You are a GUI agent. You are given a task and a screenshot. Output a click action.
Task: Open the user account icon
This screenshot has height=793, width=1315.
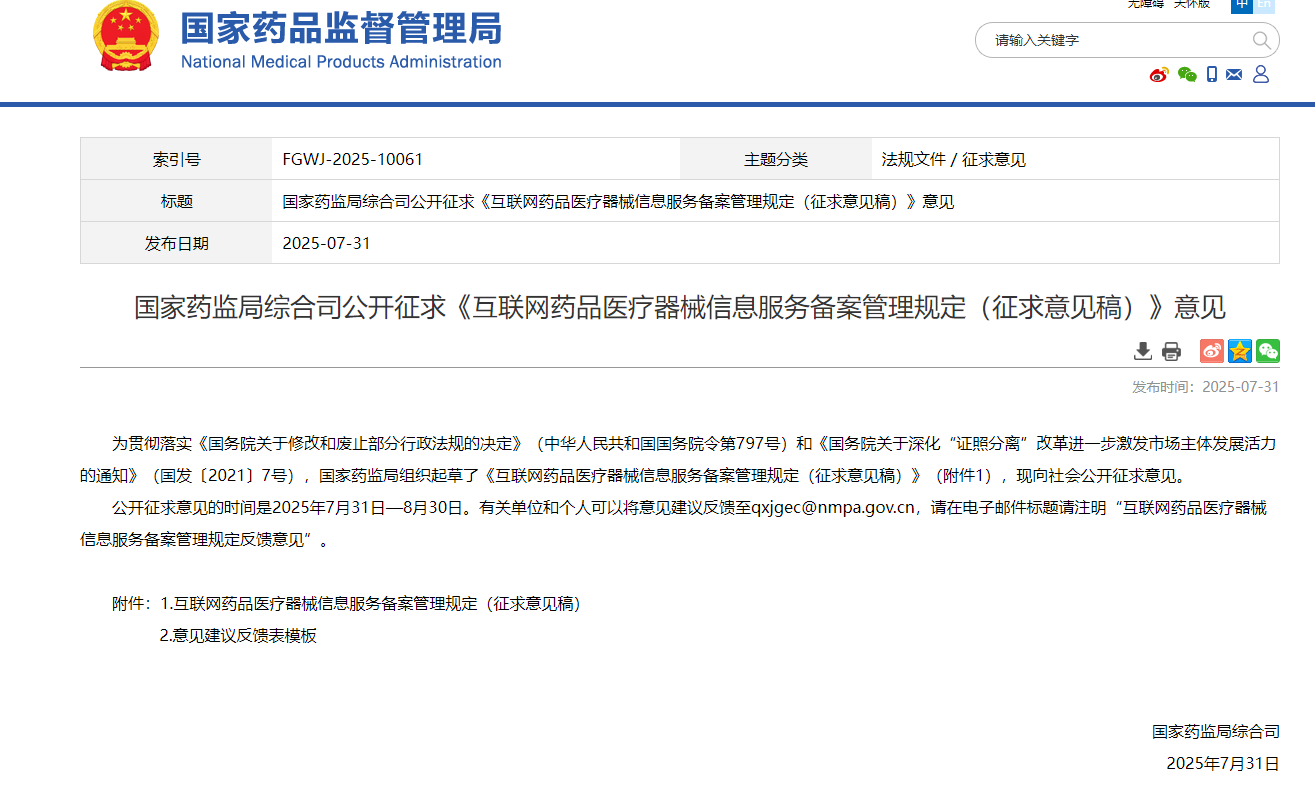point(1260,74)
